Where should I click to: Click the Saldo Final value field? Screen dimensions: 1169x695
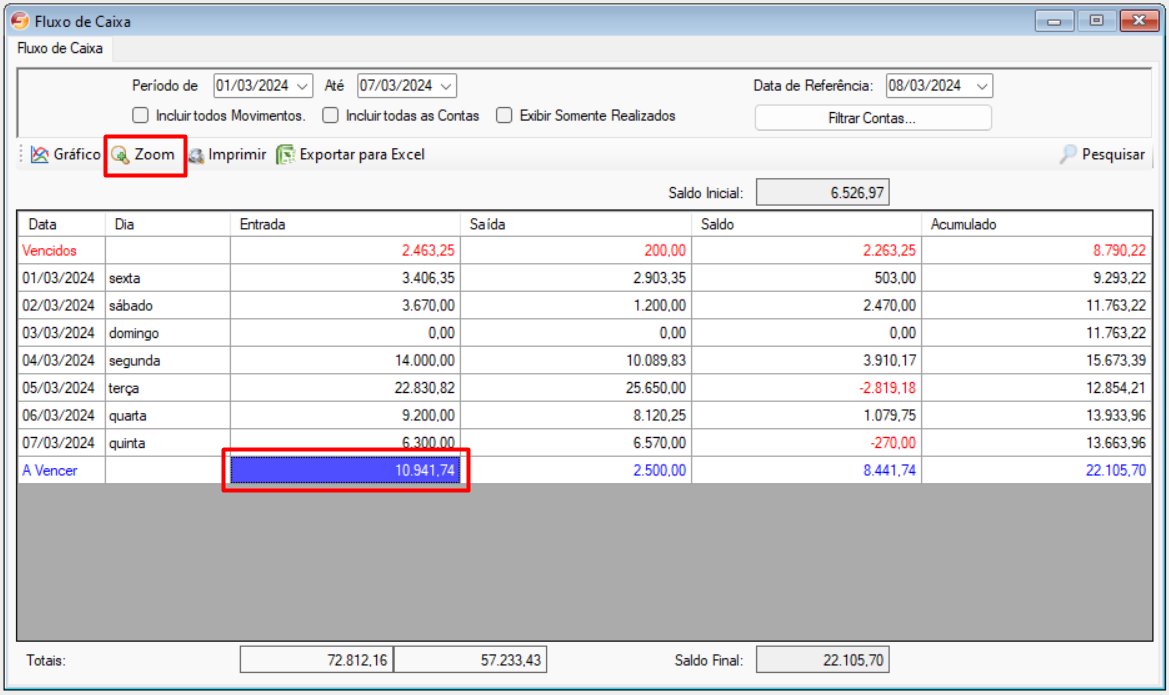click(822, 660)
